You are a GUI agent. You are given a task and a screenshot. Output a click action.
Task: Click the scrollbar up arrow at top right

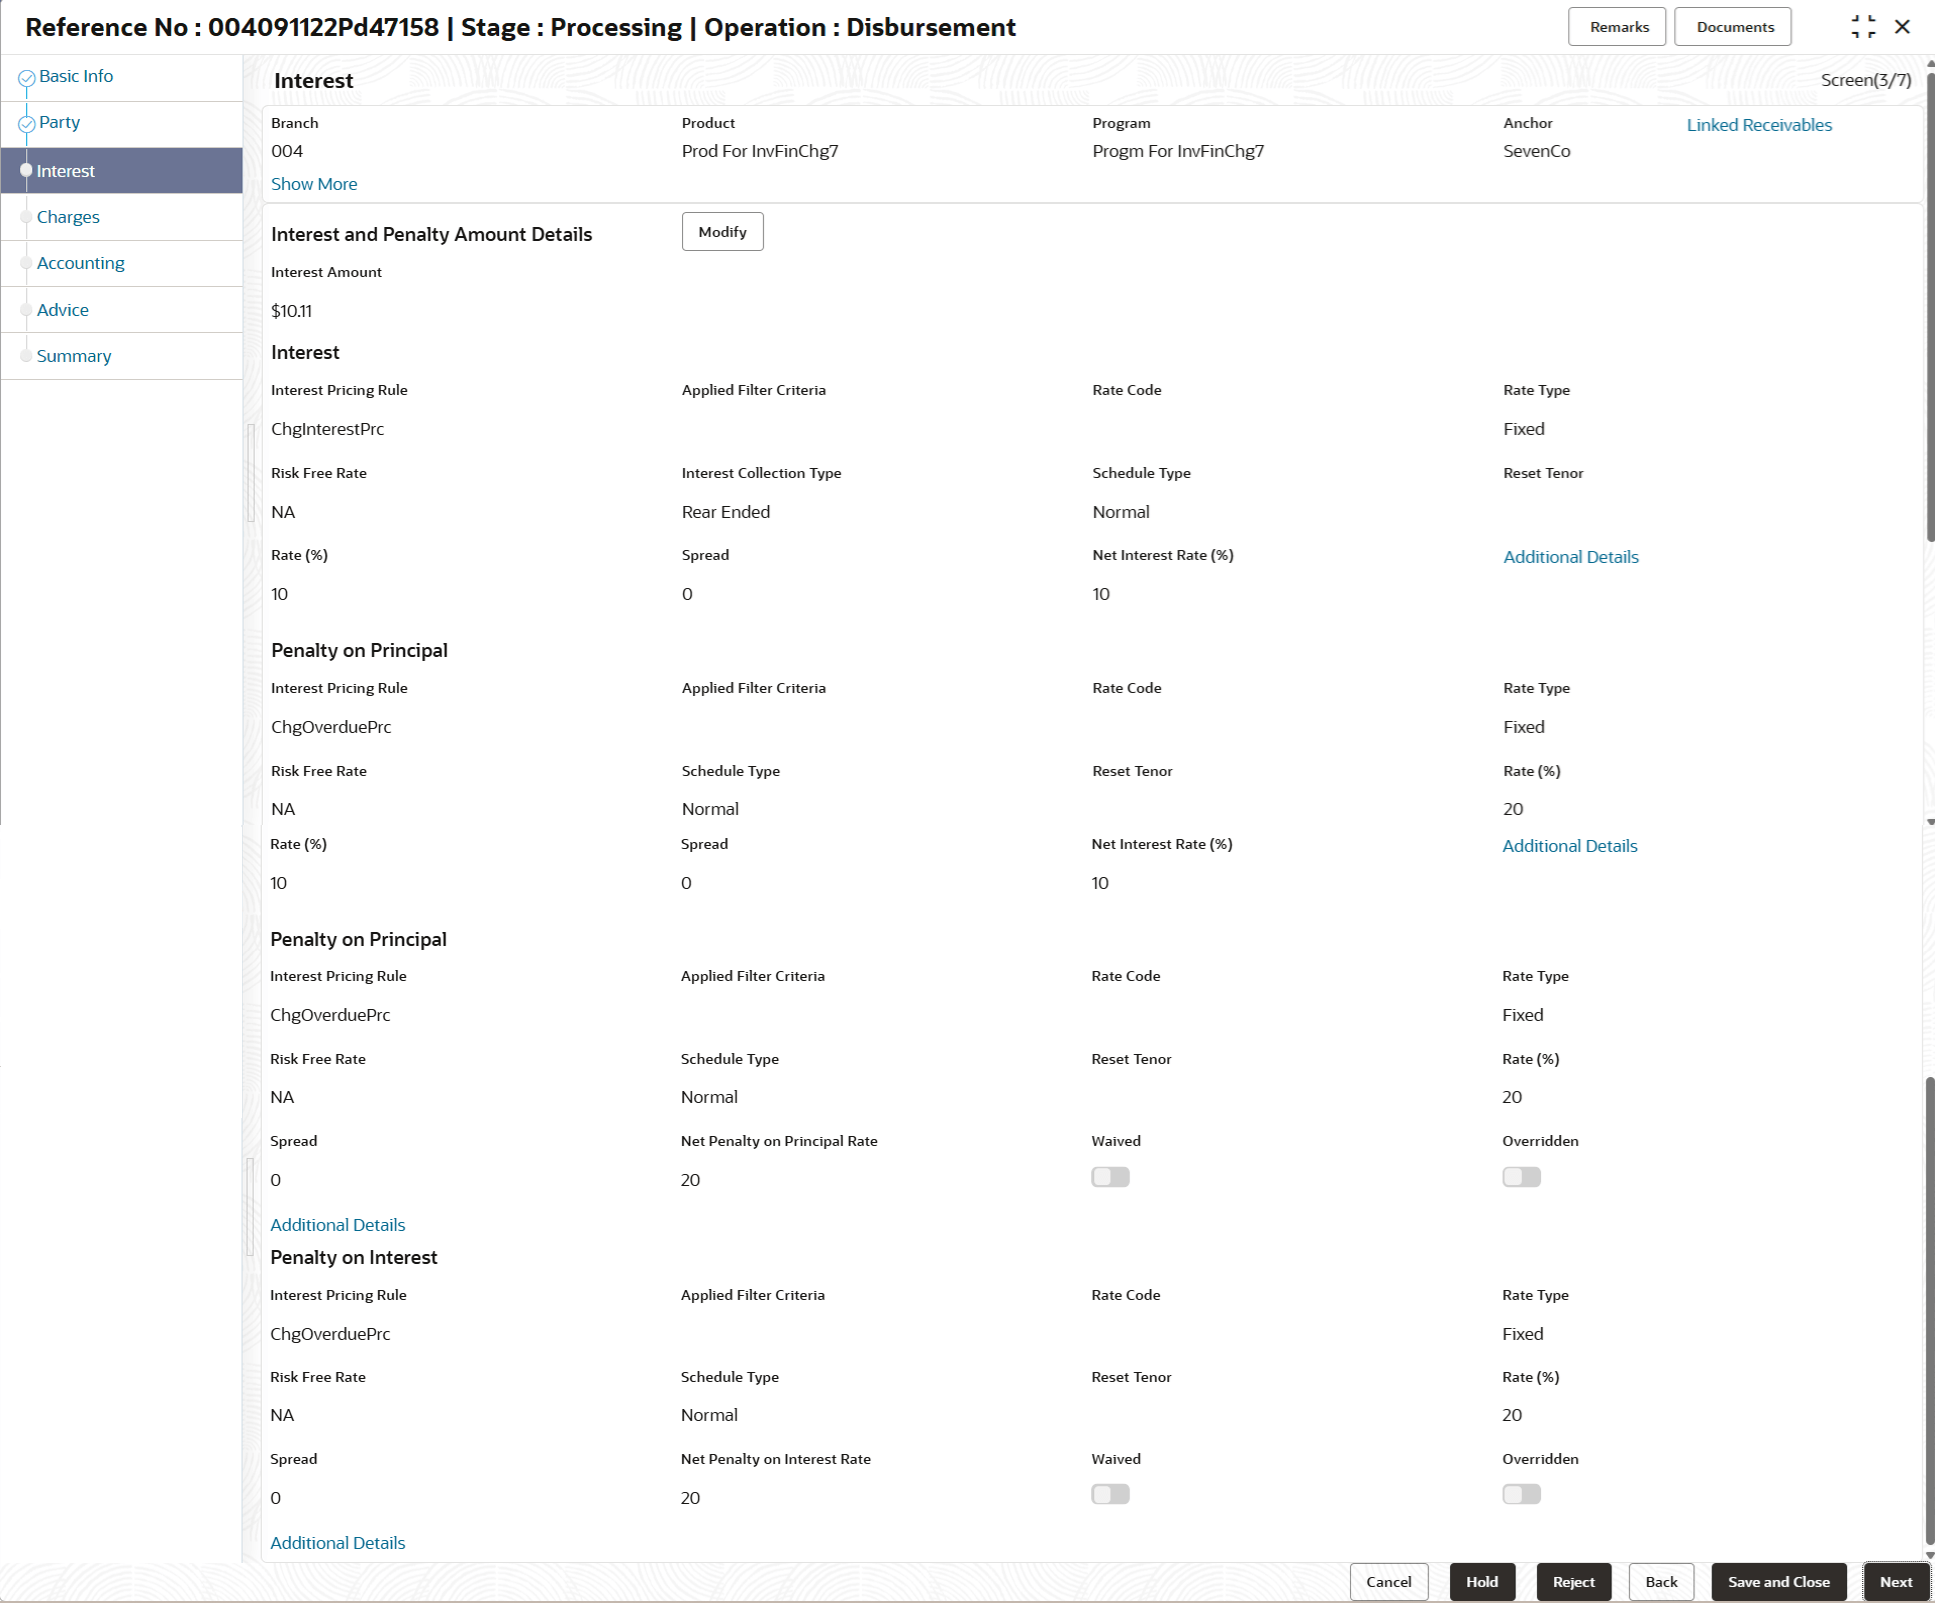tap(1929, 63)
